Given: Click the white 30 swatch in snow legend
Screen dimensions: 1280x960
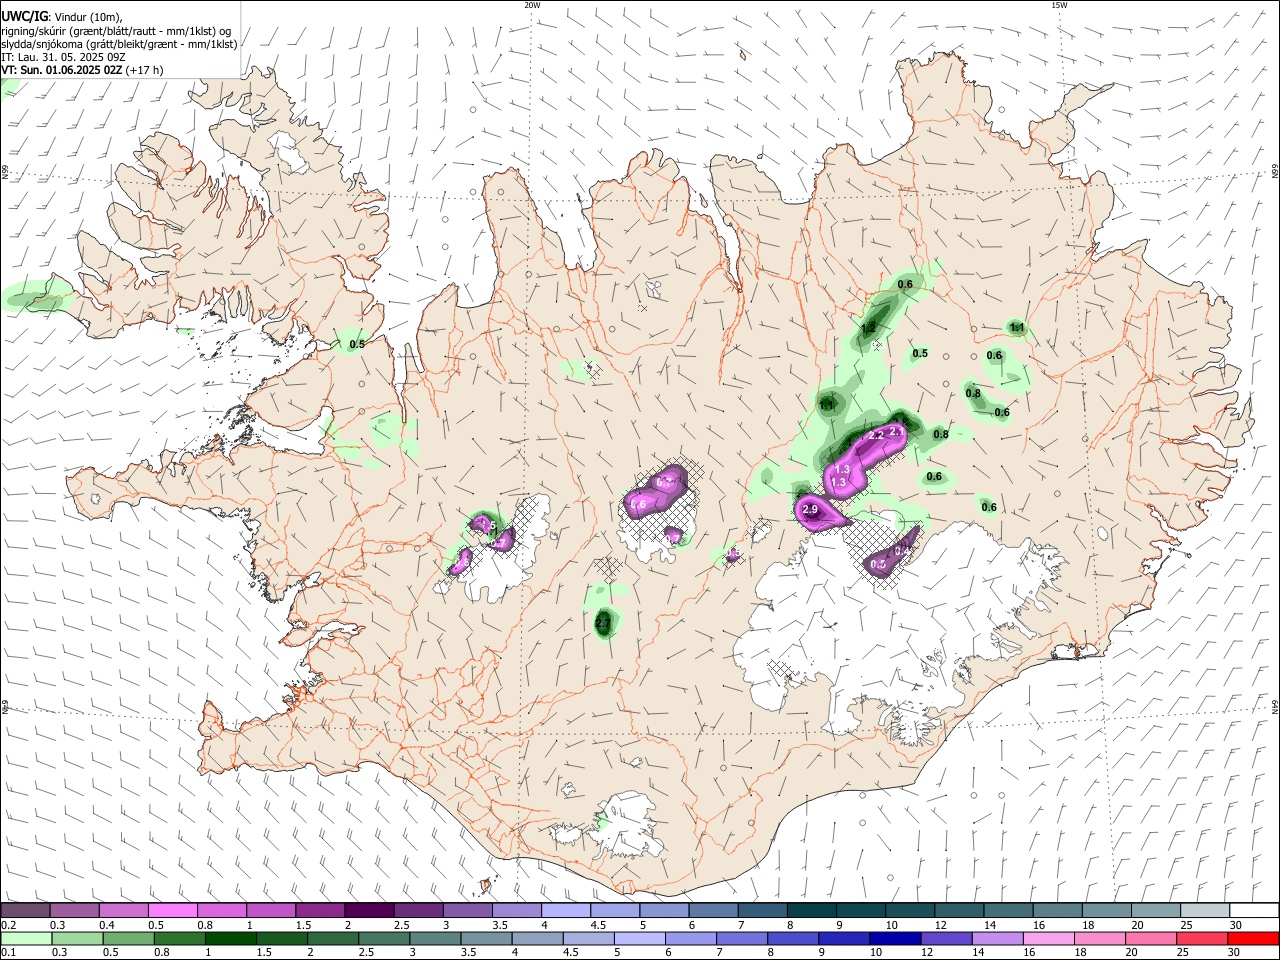Looking at the screenshot, I should point(1255,910).
